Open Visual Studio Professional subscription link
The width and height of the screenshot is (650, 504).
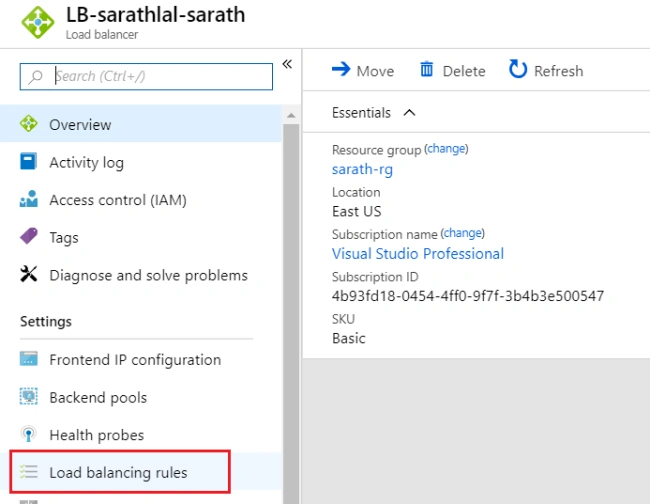[x=418, y=253]
